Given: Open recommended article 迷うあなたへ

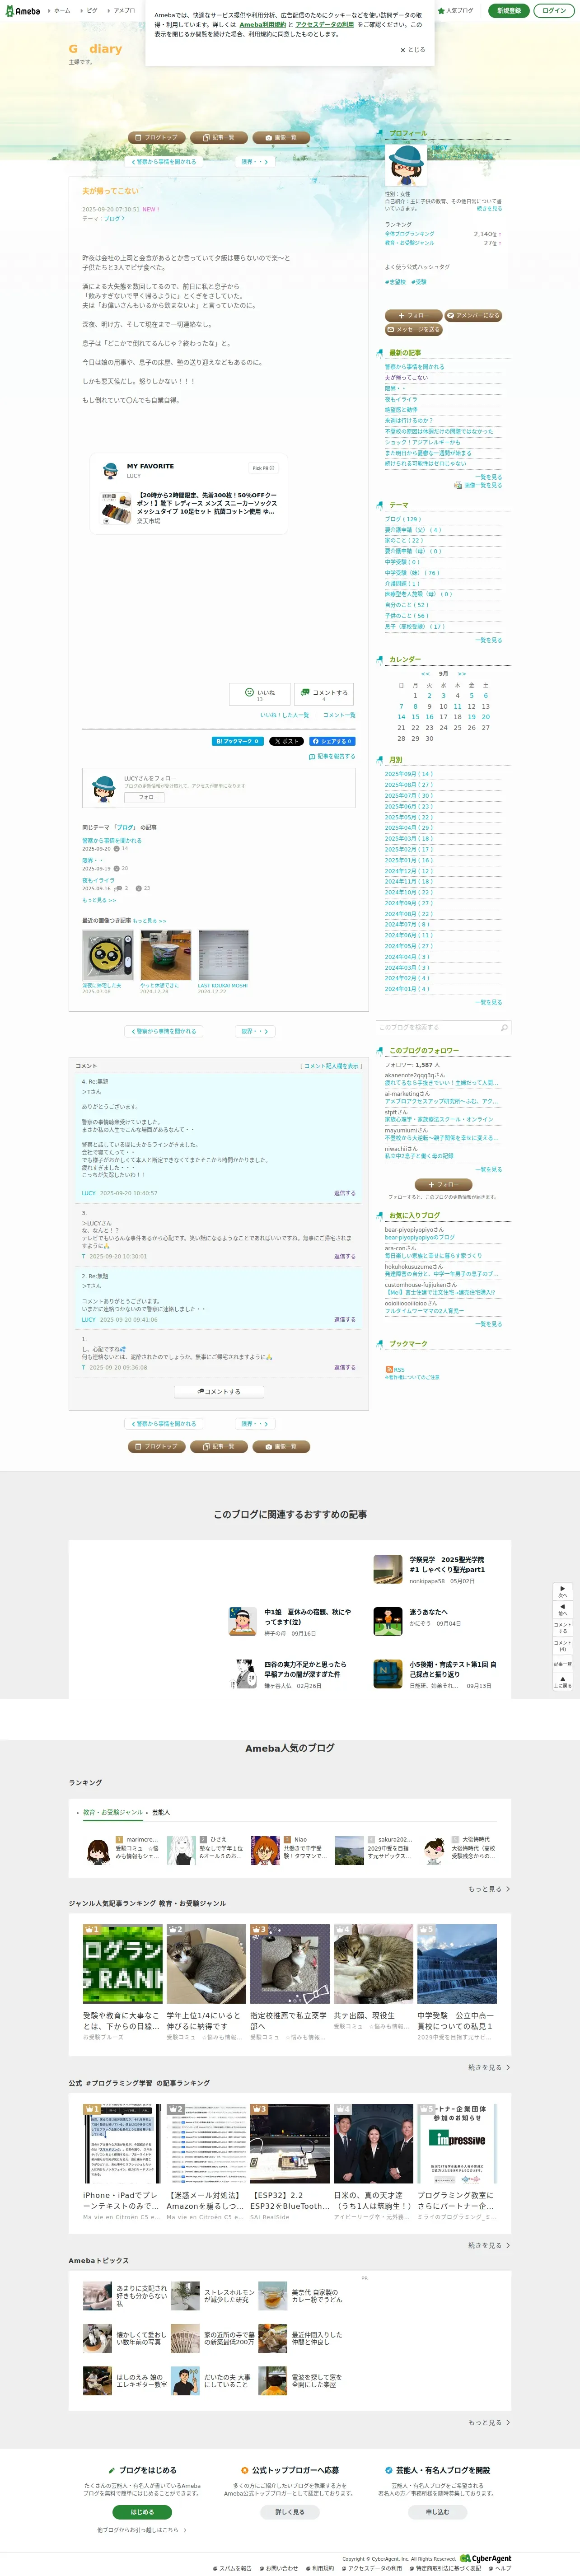Looking at the screenshot, I should click(x=436, y=1621).
